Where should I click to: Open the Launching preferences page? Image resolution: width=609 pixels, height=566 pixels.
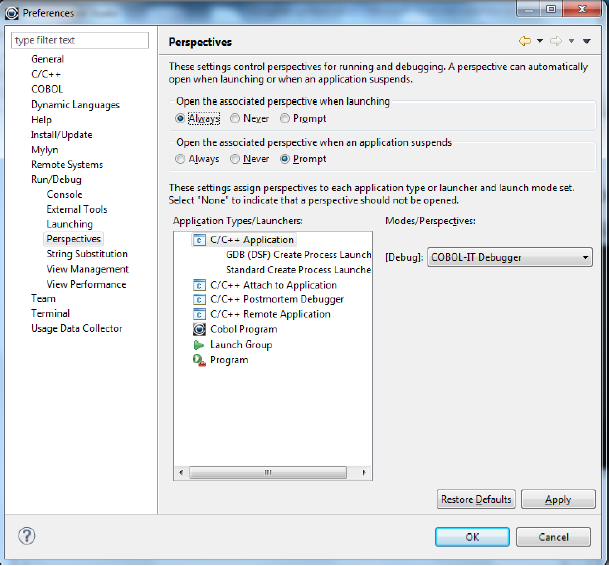[x=70, y=224]
